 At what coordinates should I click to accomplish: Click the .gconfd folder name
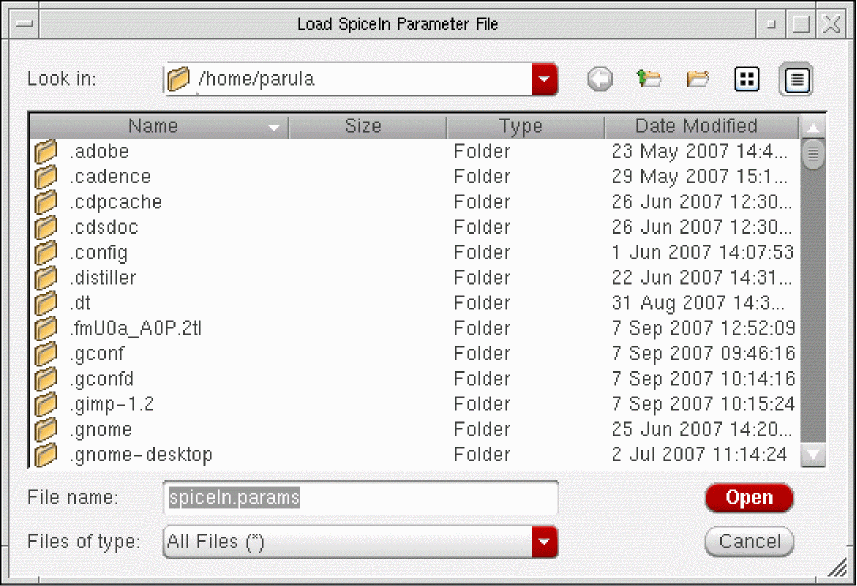coord(102,379)
